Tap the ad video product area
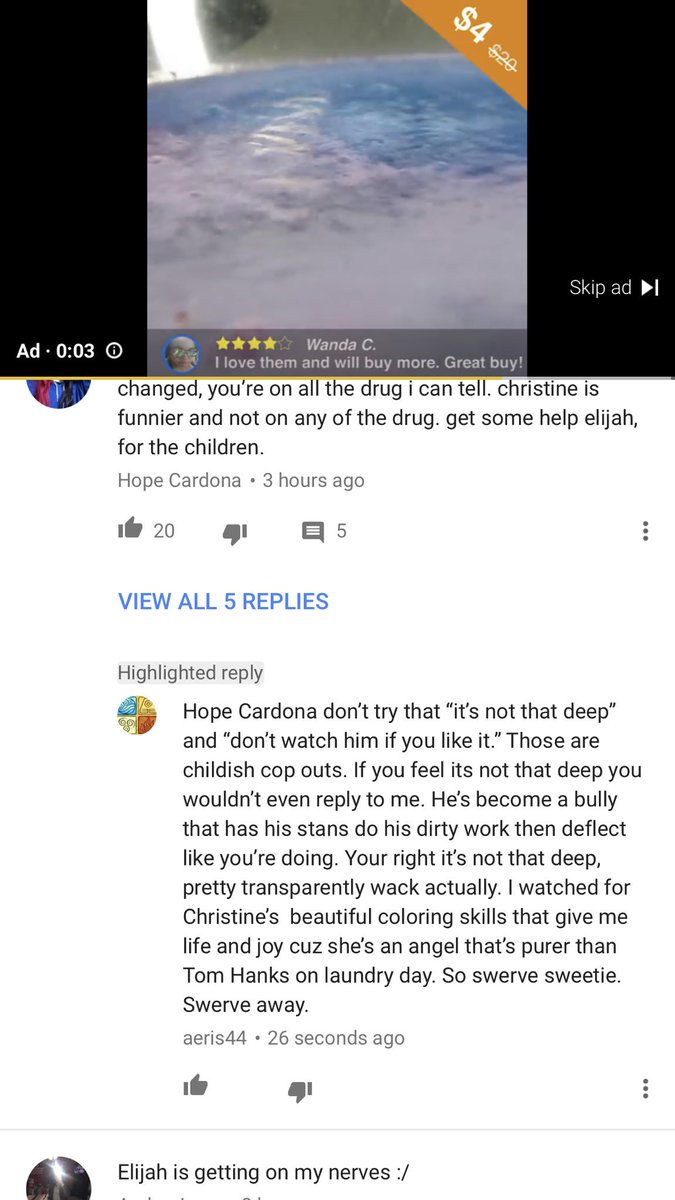Viewport: 675px width, 1200px height. [337, 165]
